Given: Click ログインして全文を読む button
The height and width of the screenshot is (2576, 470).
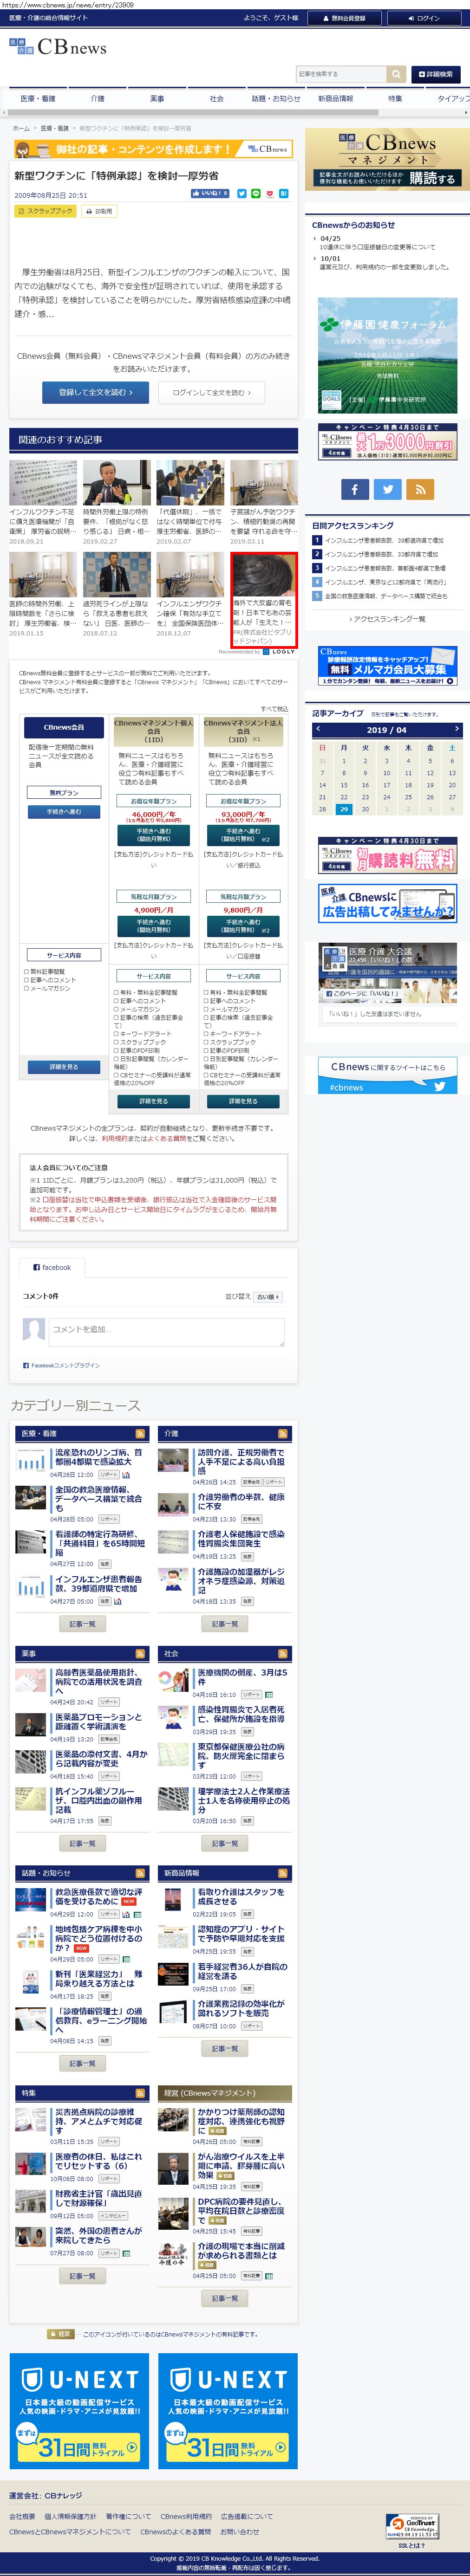Looking at the screenshot, I should pyautogui.click(x=211, y=392).
